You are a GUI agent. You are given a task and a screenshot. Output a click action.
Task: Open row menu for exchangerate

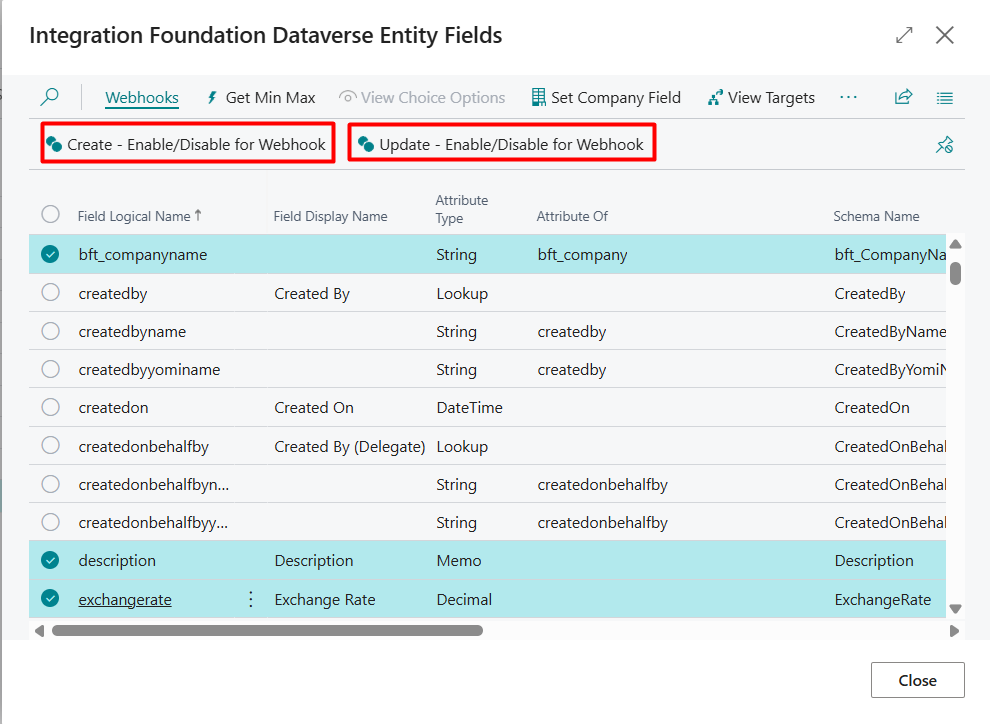click(x=250, y=600)
